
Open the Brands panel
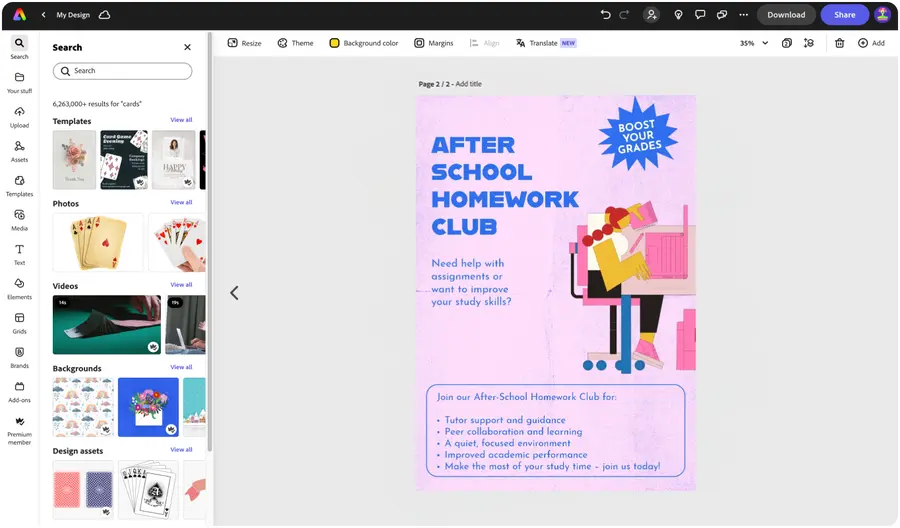[x=20, y=358]
